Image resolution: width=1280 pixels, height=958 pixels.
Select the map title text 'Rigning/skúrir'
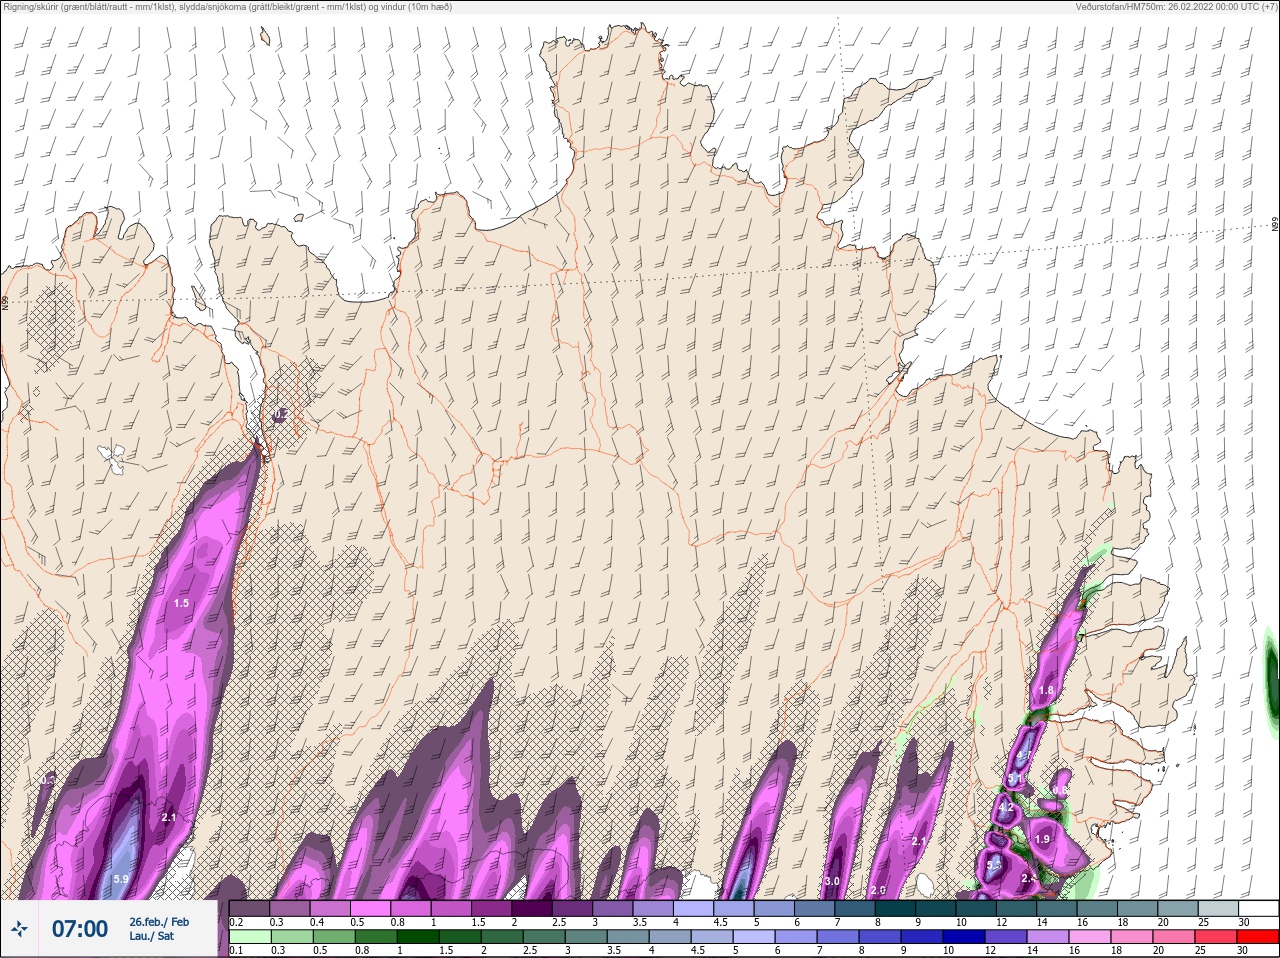tap(33, 7)
